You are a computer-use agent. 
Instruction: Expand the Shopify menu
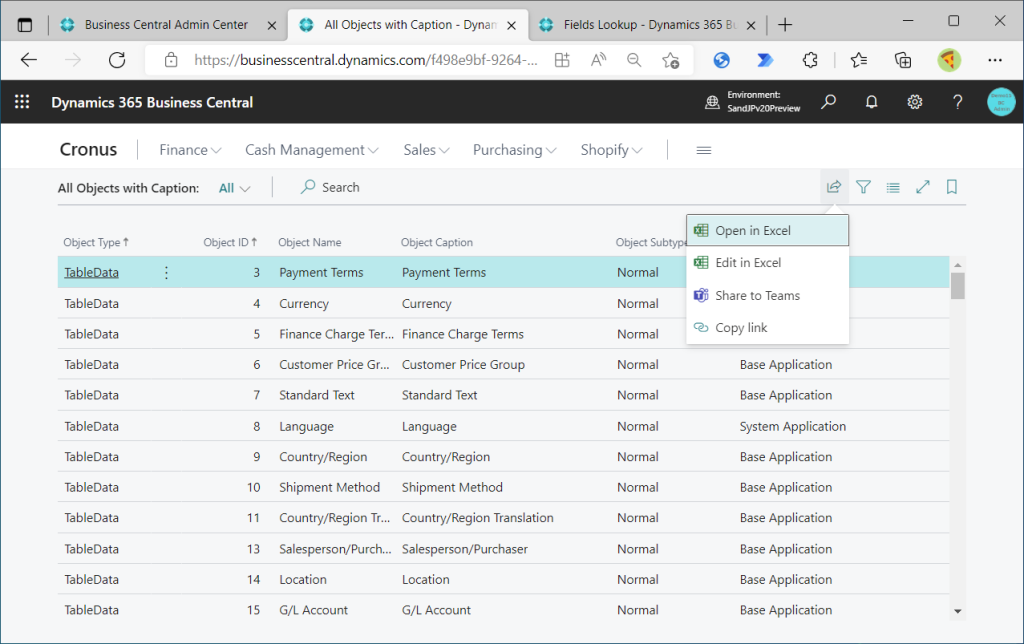click(x=611, y=150)
